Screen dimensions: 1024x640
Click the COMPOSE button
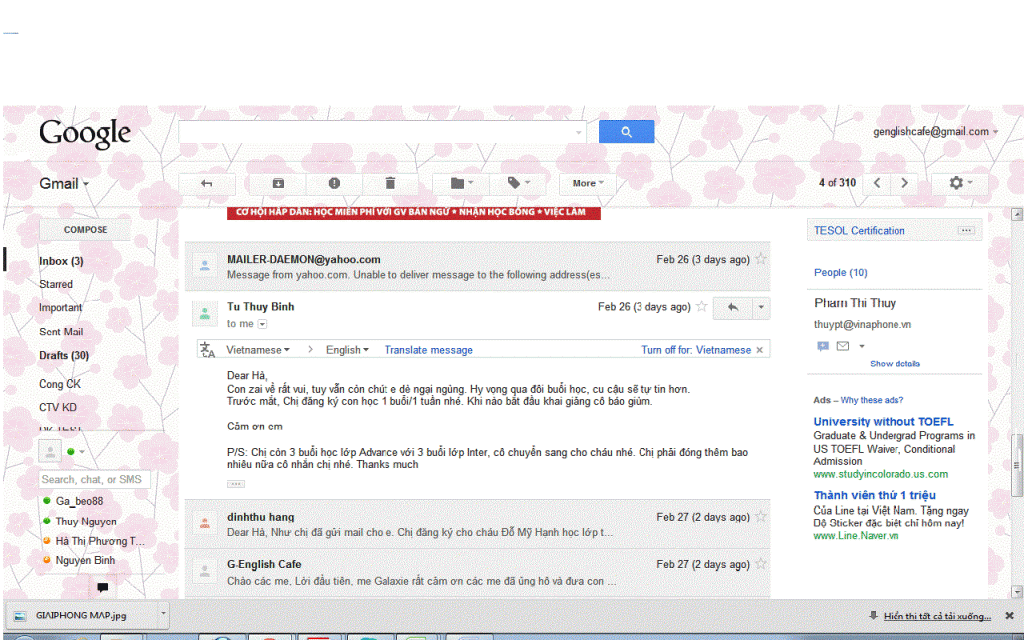pyautogui.click(x=85, y=229)
